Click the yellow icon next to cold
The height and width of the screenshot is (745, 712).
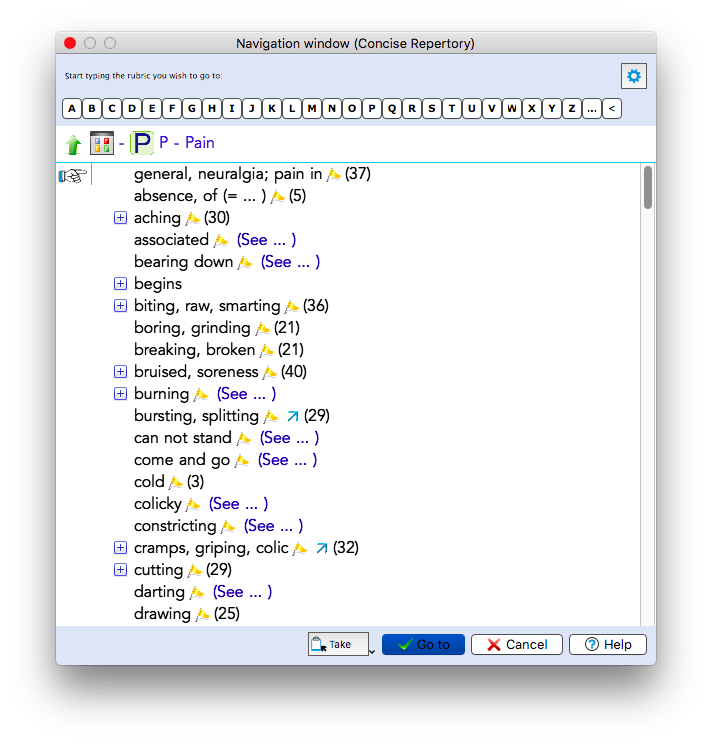click(x=176, y=482)
